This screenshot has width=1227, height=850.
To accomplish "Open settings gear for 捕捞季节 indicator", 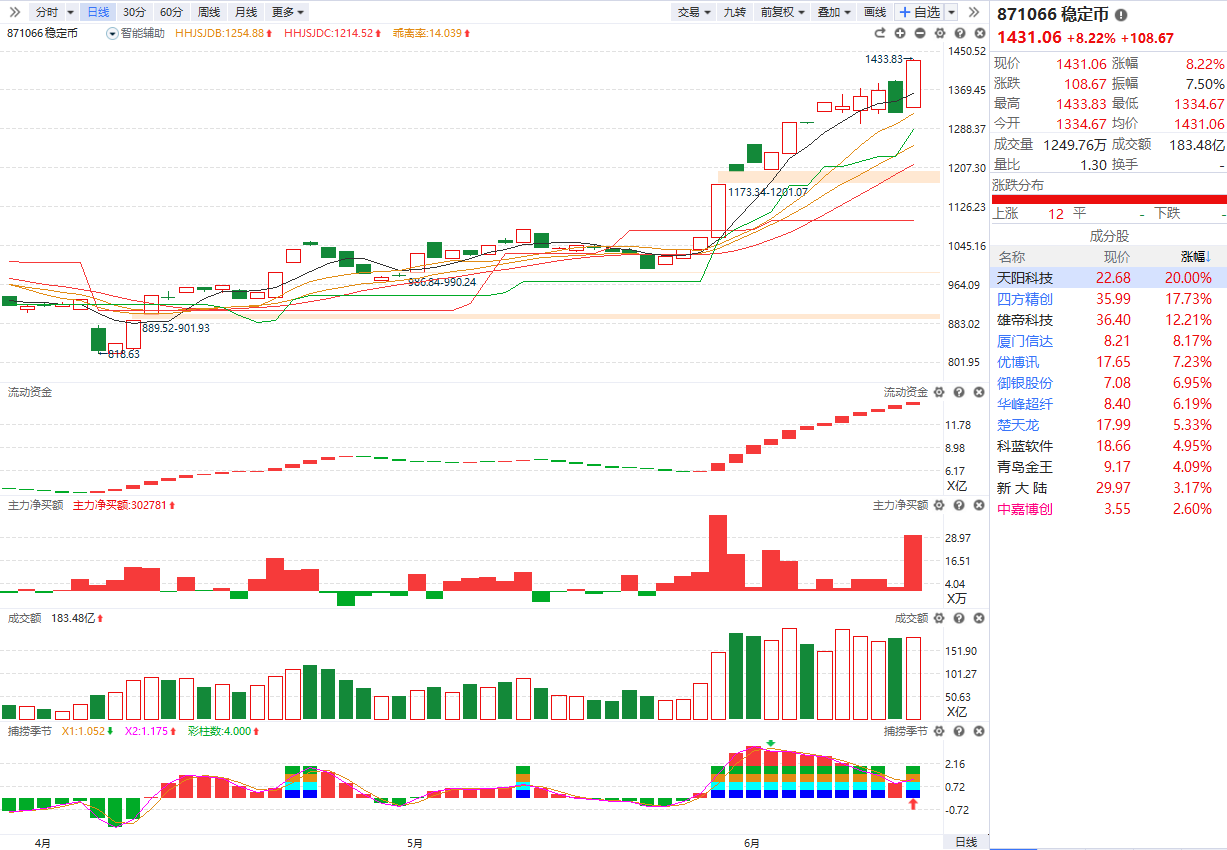I will [939, 731].
